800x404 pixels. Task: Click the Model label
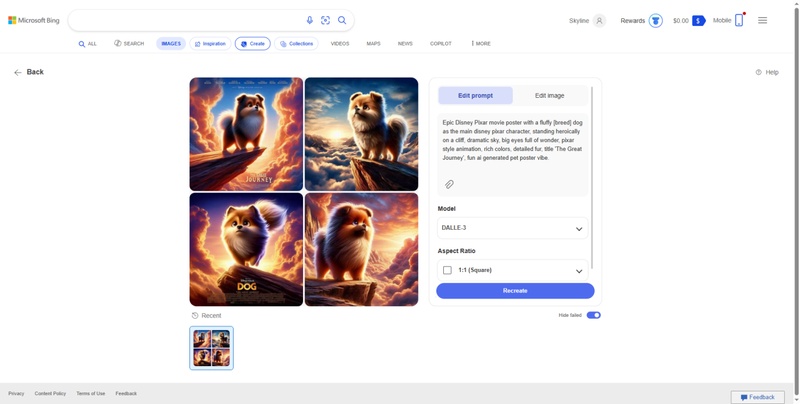click(x=447, y=209)
